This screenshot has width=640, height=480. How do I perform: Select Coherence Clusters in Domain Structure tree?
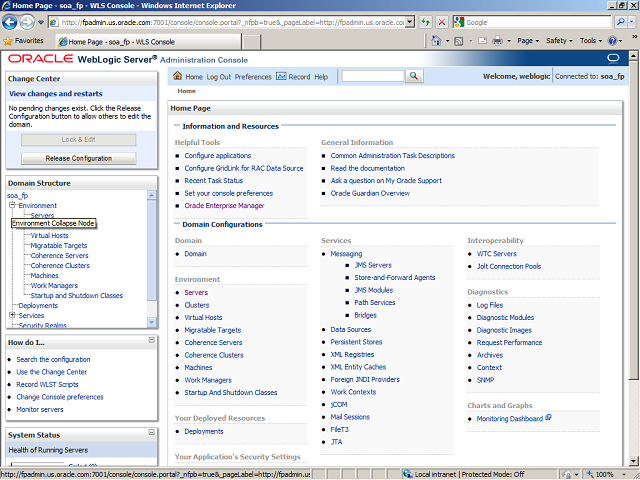[60, 265]
